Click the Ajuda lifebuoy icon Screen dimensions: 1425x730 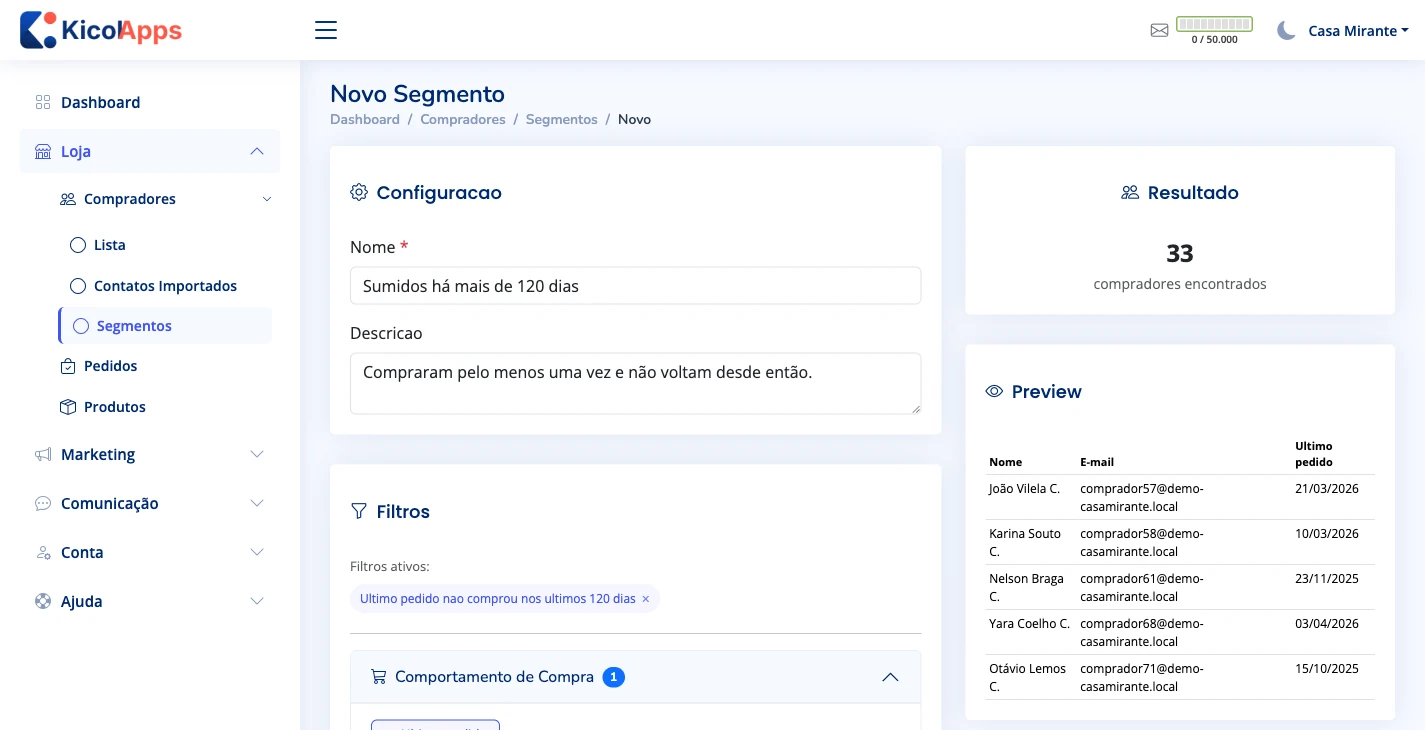coord(43,601)
